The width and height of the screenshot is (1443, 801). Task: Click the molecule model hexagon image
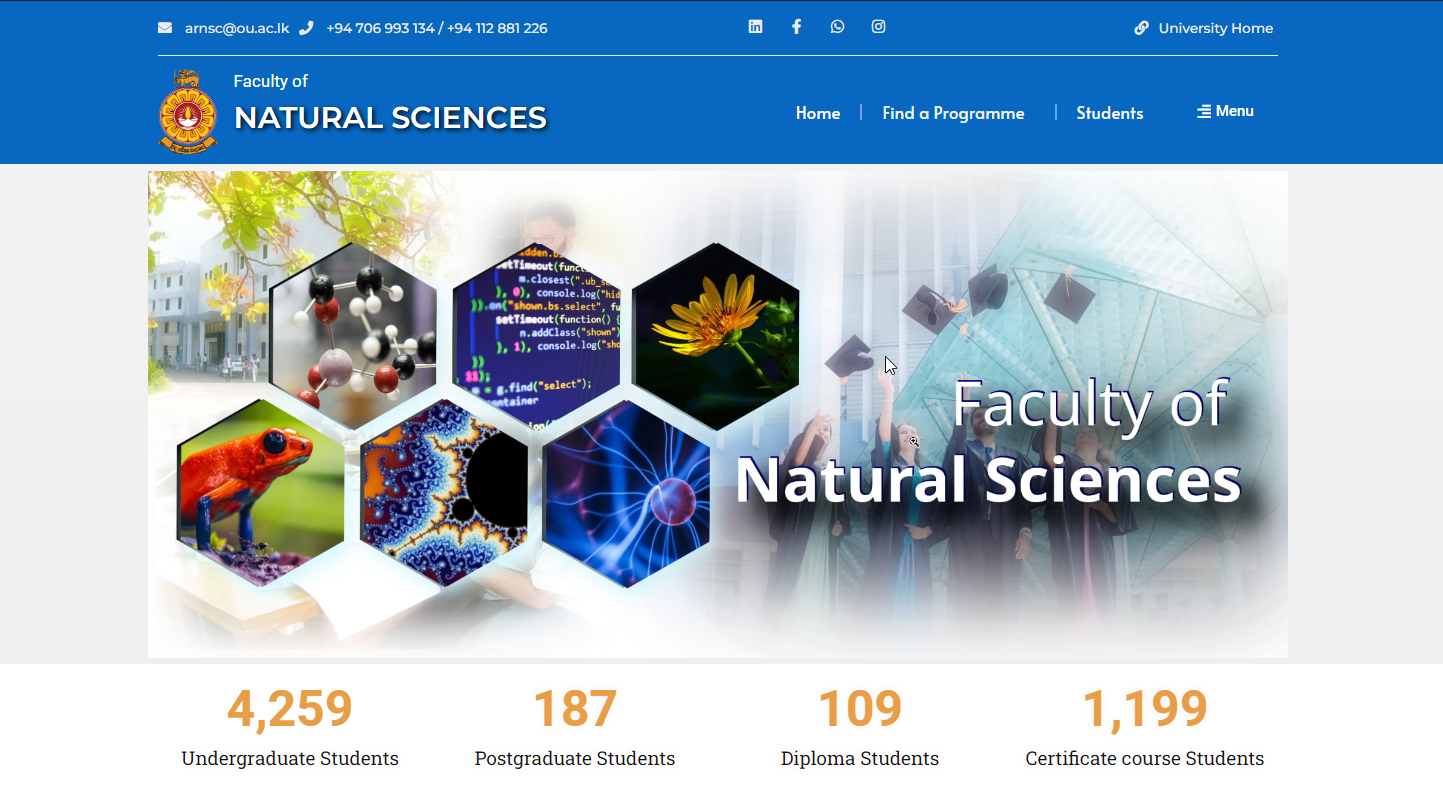click(x=353, y=335)
